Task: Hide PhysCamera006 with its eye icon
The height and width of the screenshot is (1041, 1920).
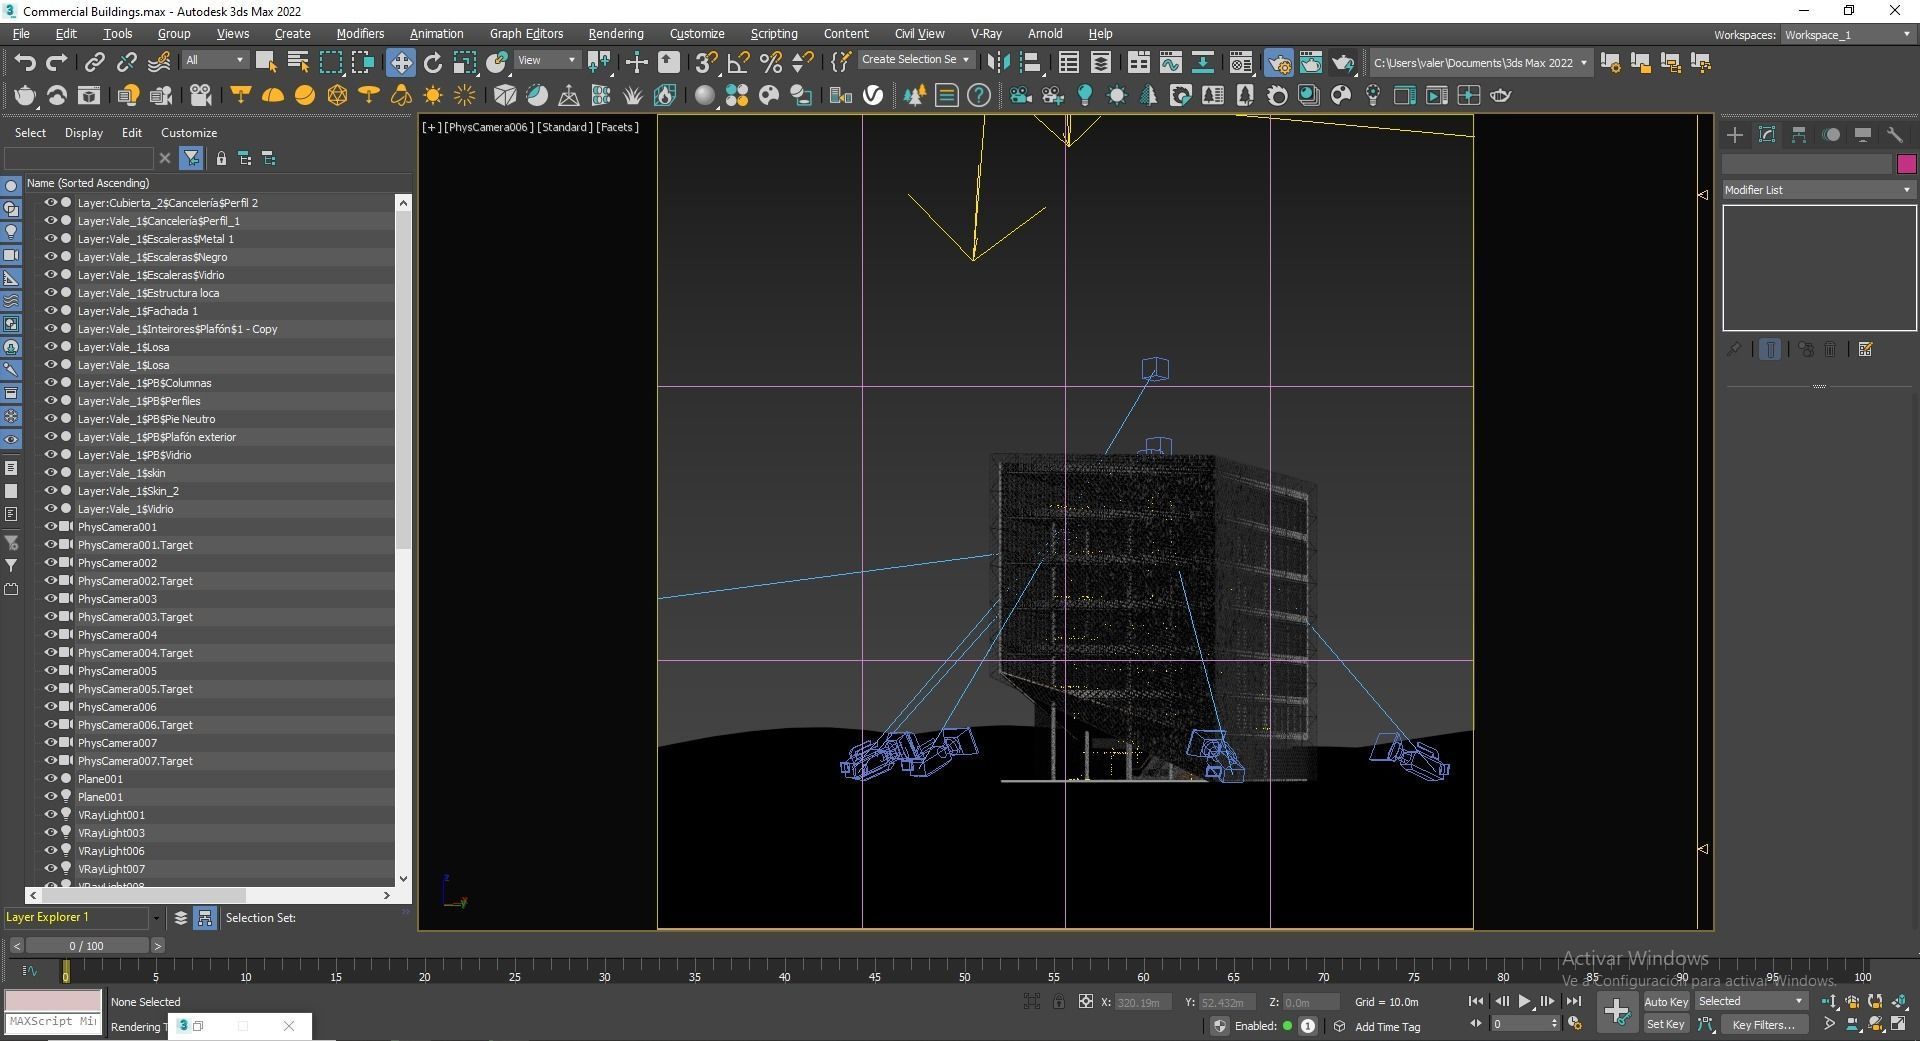Action: click(50, 707)
